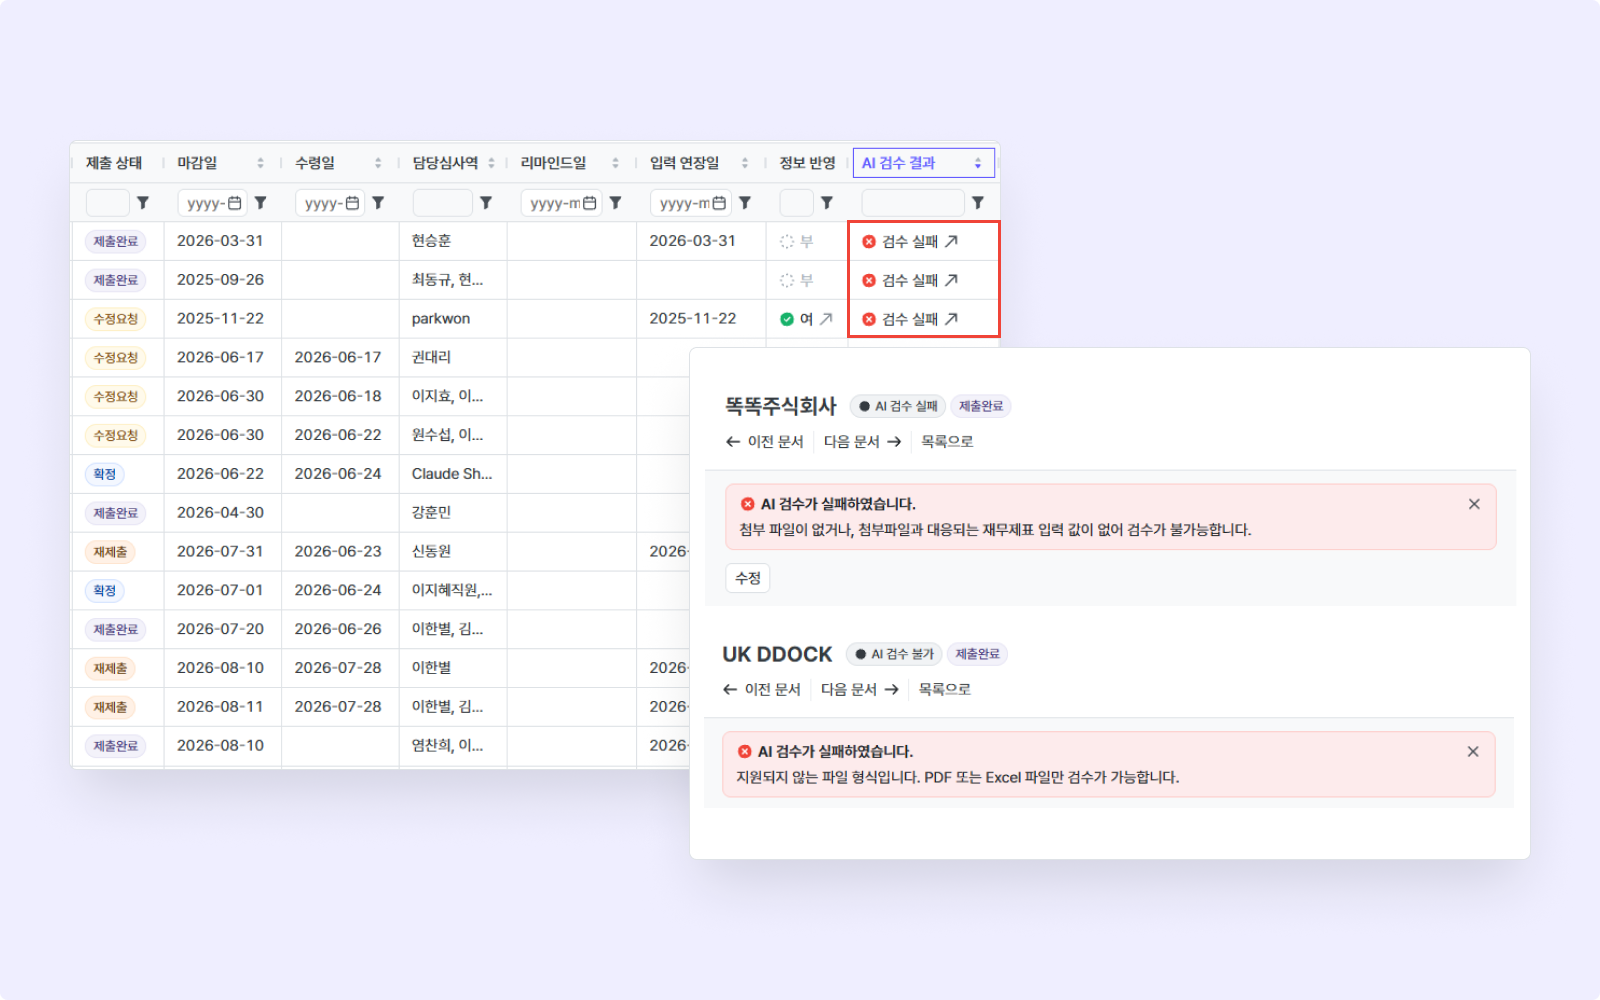The height and width of the screenshot is (1000, 1600).
Task: Open 검수 실패 link in 최동규 row
Action: click(x=910, y=280)
